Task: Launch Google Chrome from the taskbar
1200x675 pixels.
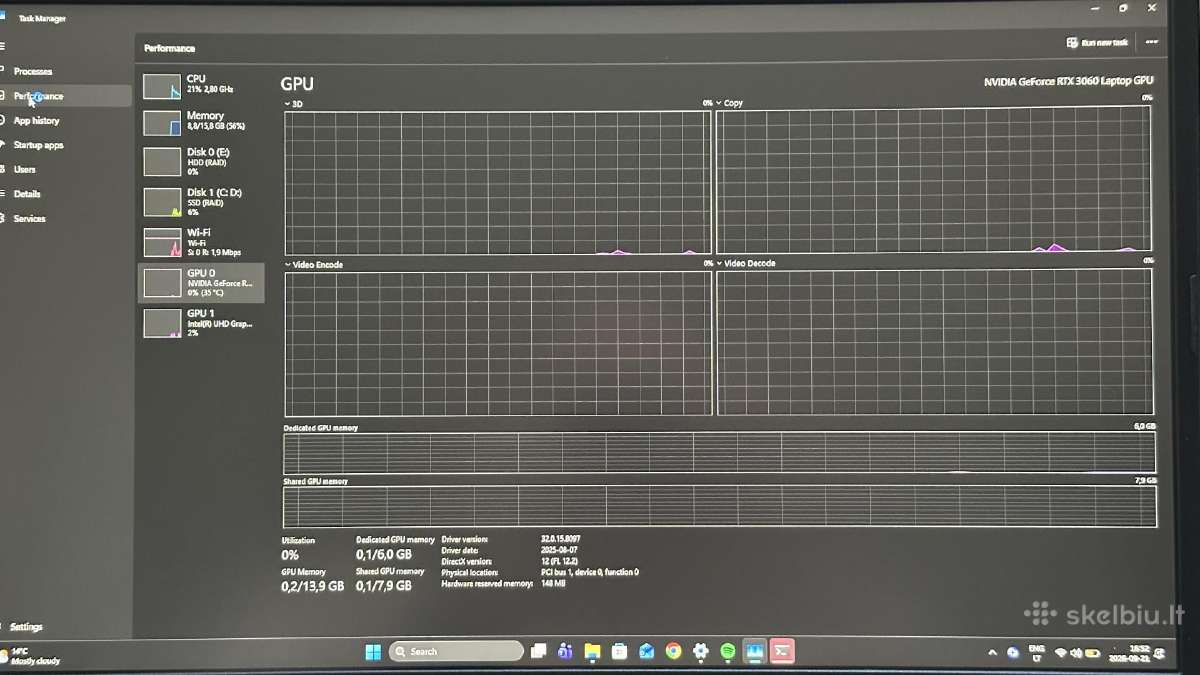Action: [674, 651]
